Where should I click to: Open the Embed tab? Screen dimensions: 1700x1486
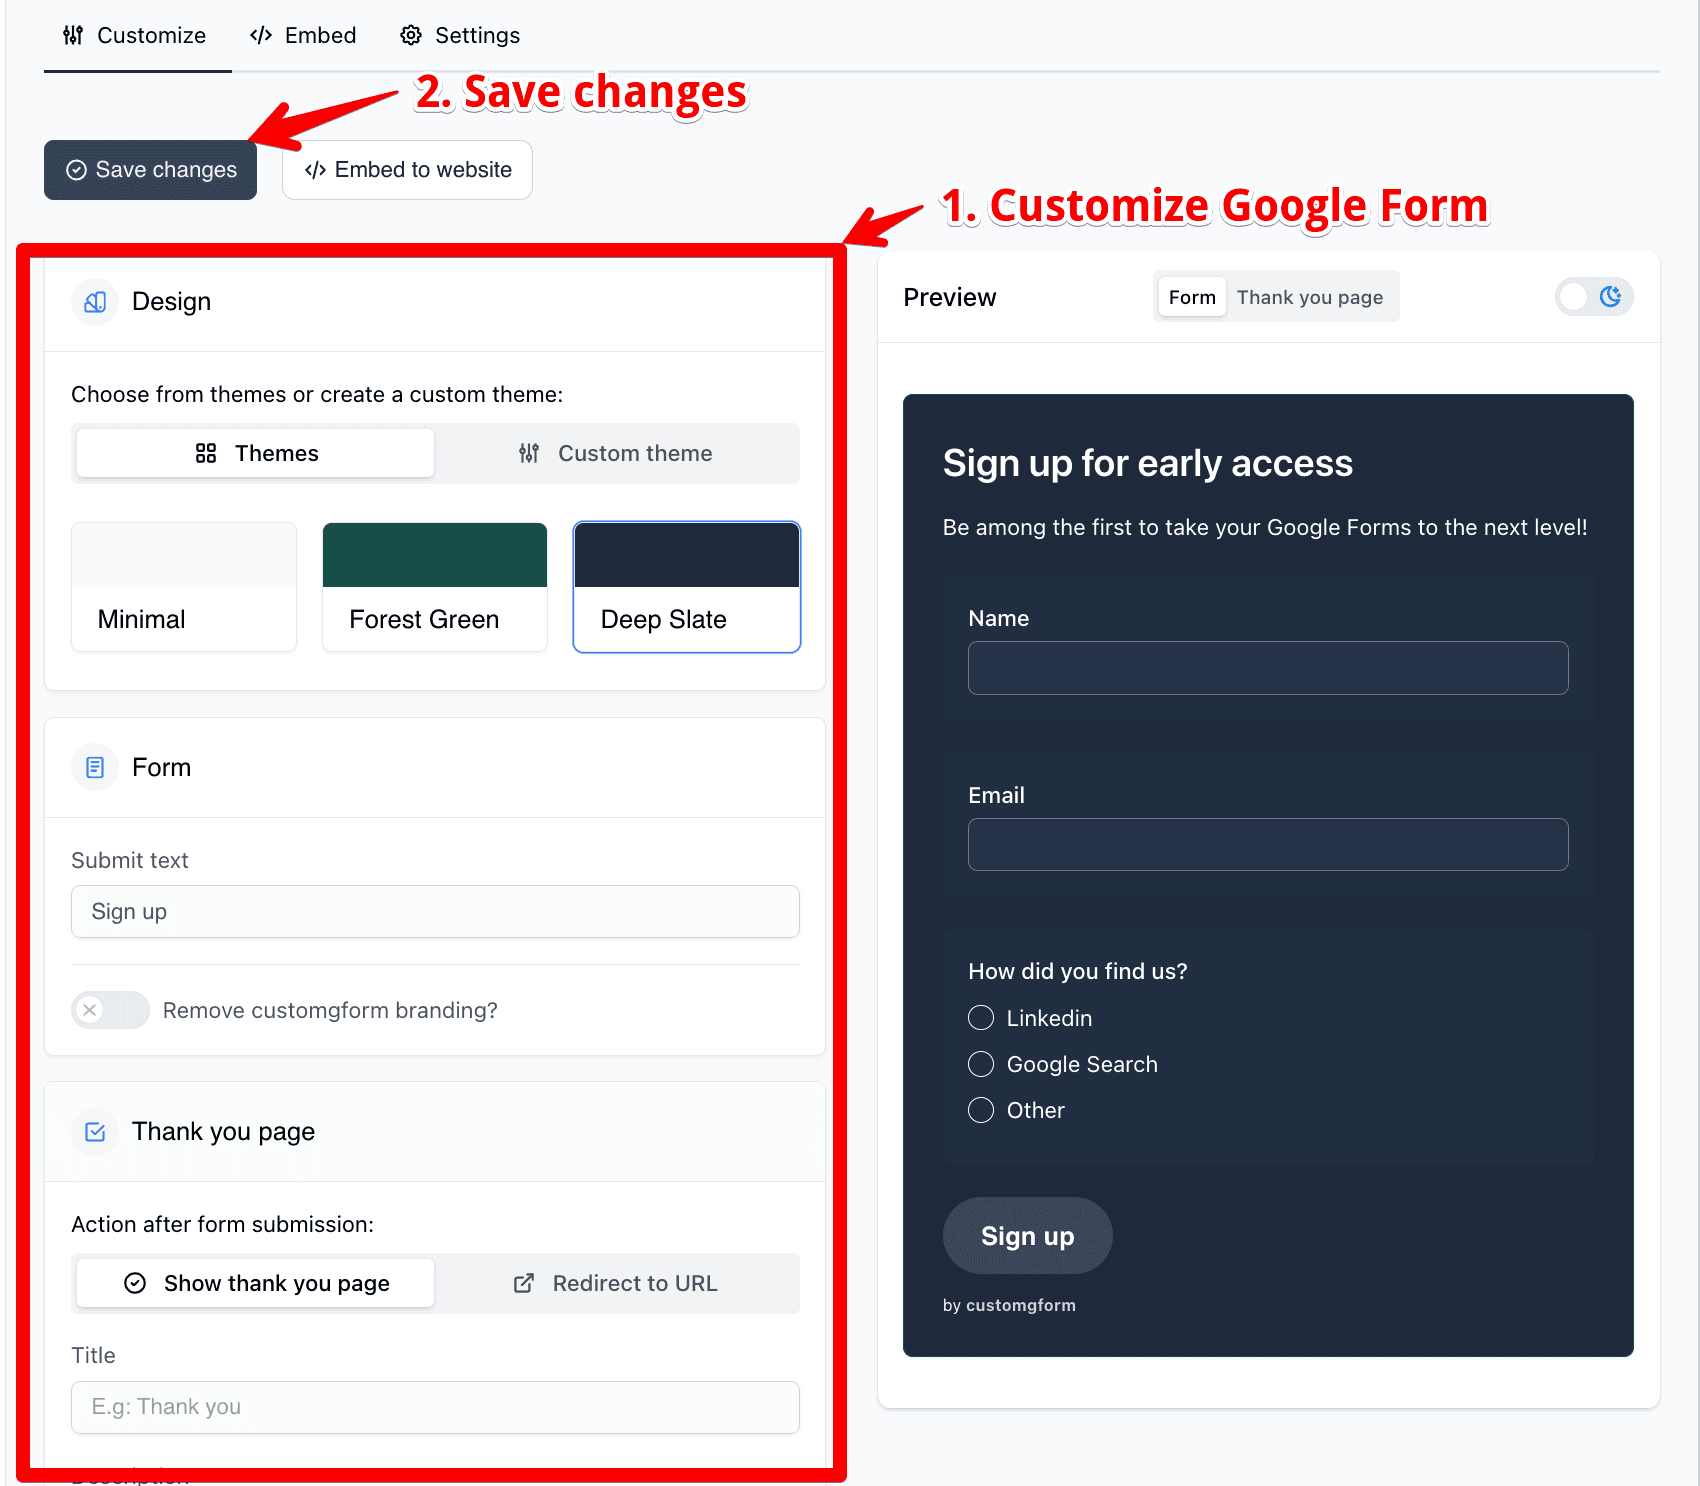303,36
